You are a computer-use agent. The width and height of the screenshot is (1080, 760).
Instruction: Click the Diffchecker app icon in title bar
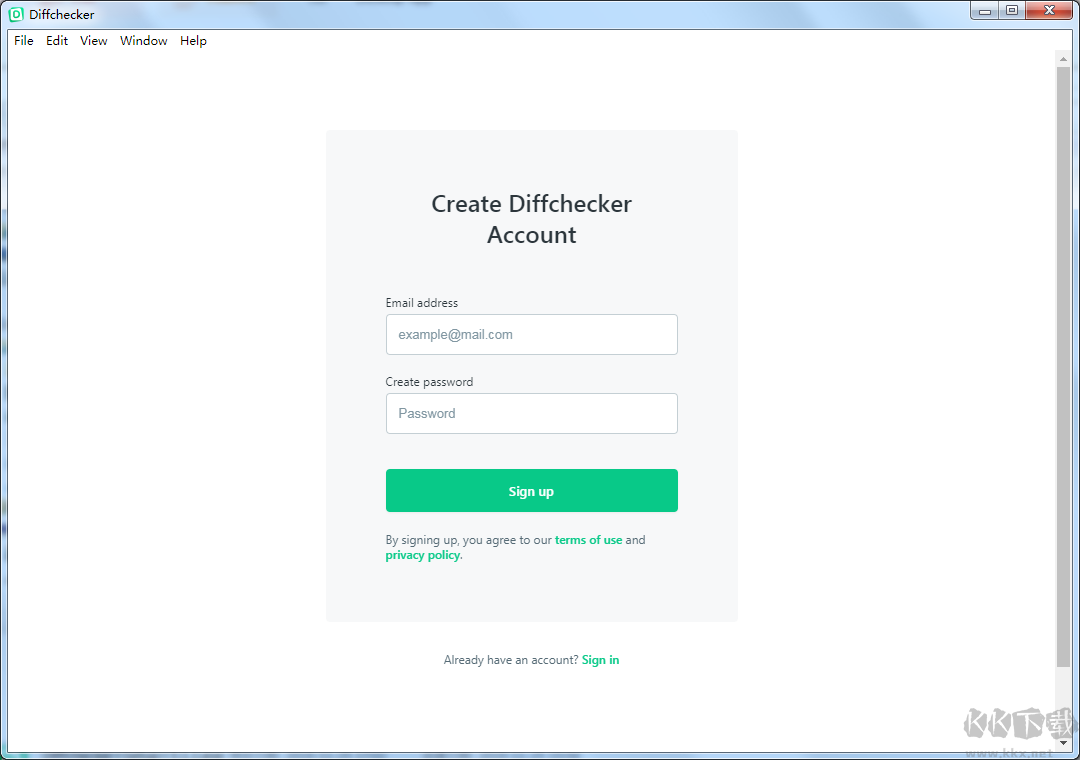pyautogui.click(x=16, y=14)
